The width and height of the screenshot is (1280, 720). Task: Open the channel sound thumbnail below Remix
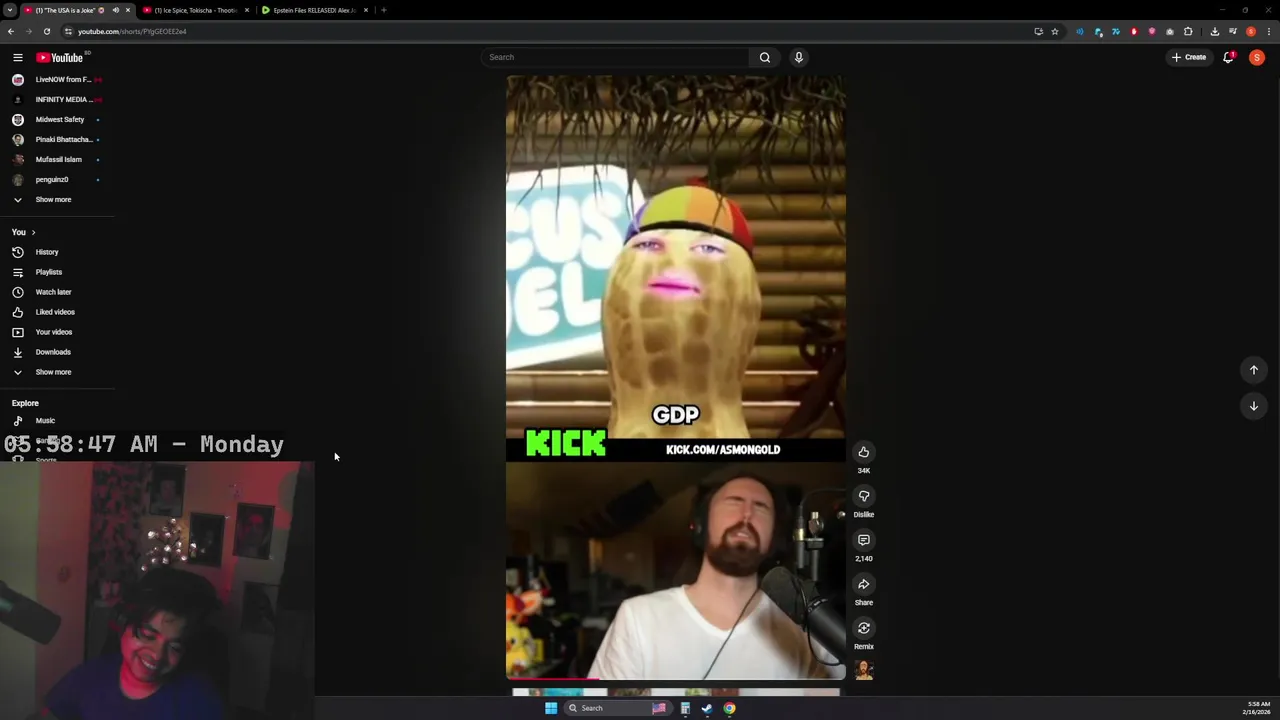864,671
